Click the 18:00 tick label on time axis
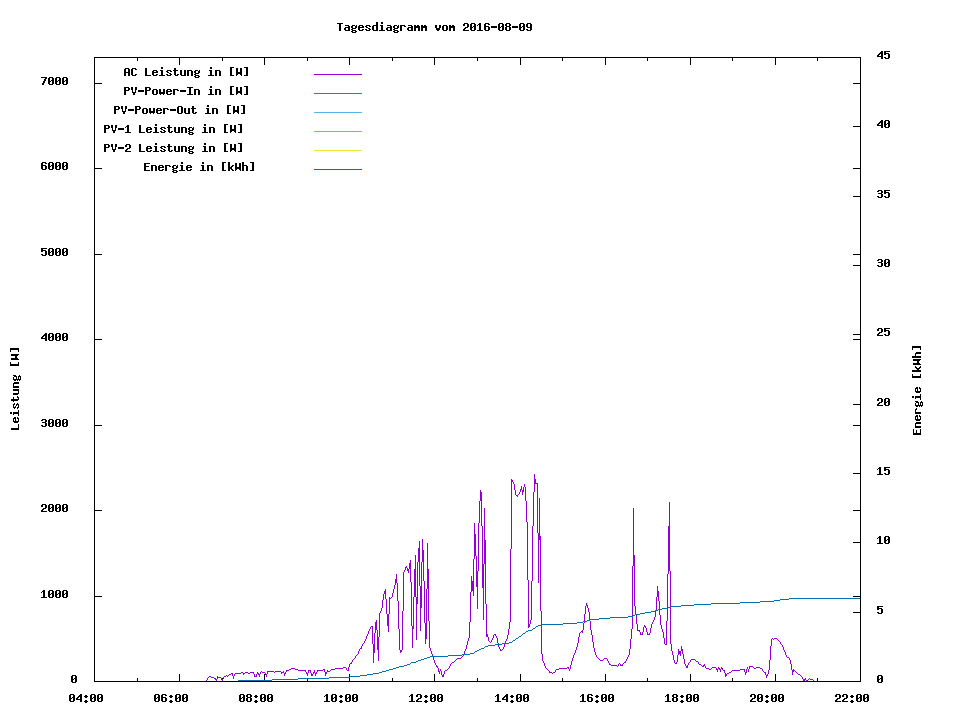 682,698
